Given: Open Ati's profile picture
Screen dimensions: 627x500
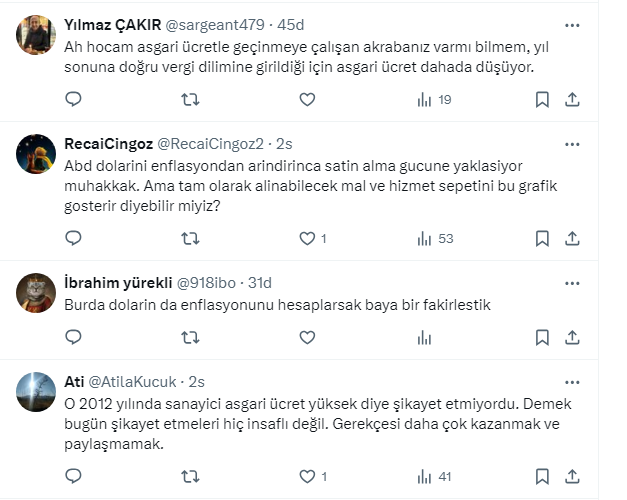Looking at the screenshot, I should [x=37, y=391].
